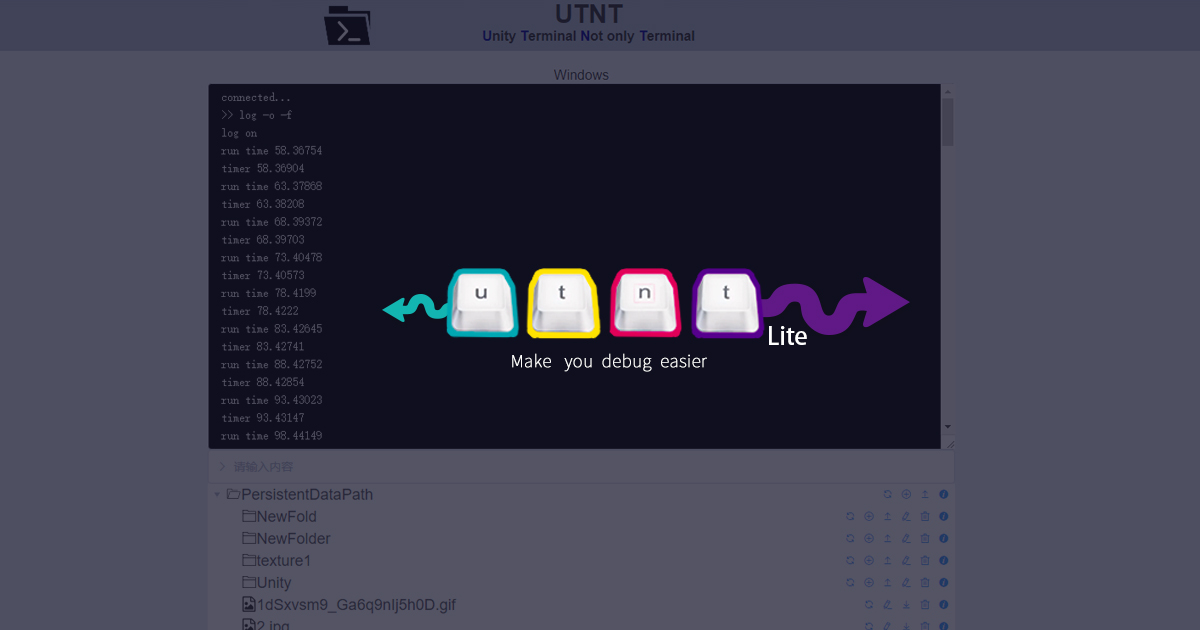Screen dimensions: 1200x630
Task: Delete the Unity folder
Action: coord(925,582)
